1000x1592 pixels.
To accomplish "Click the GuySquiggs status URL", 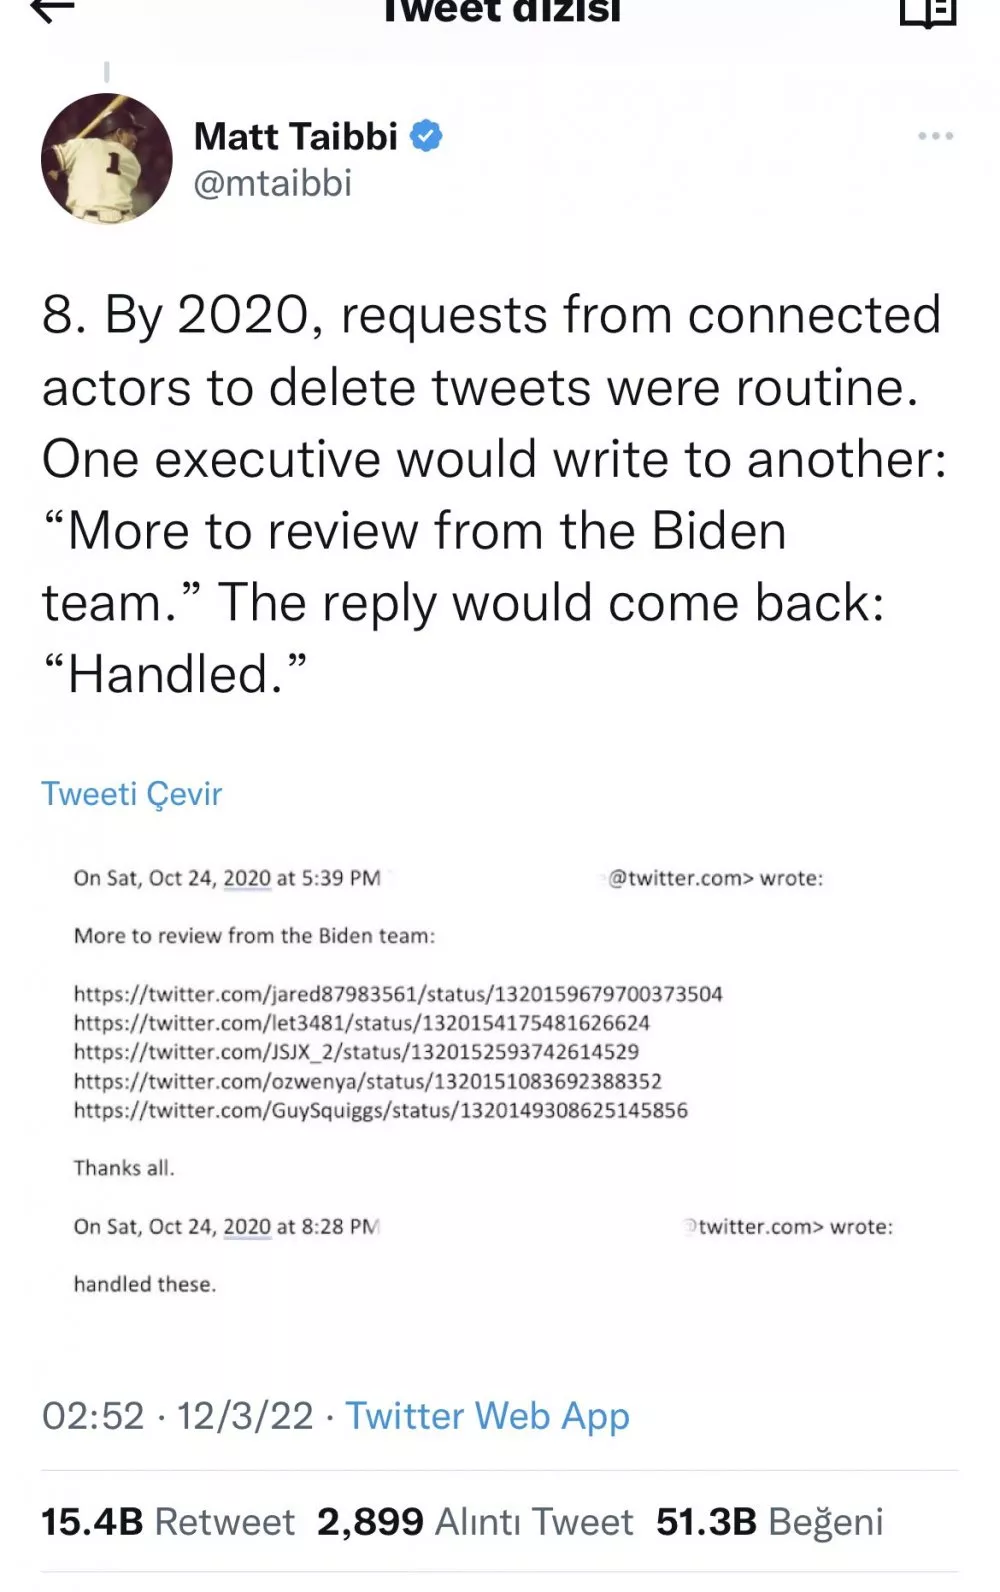I will [x=380, y=1110].
